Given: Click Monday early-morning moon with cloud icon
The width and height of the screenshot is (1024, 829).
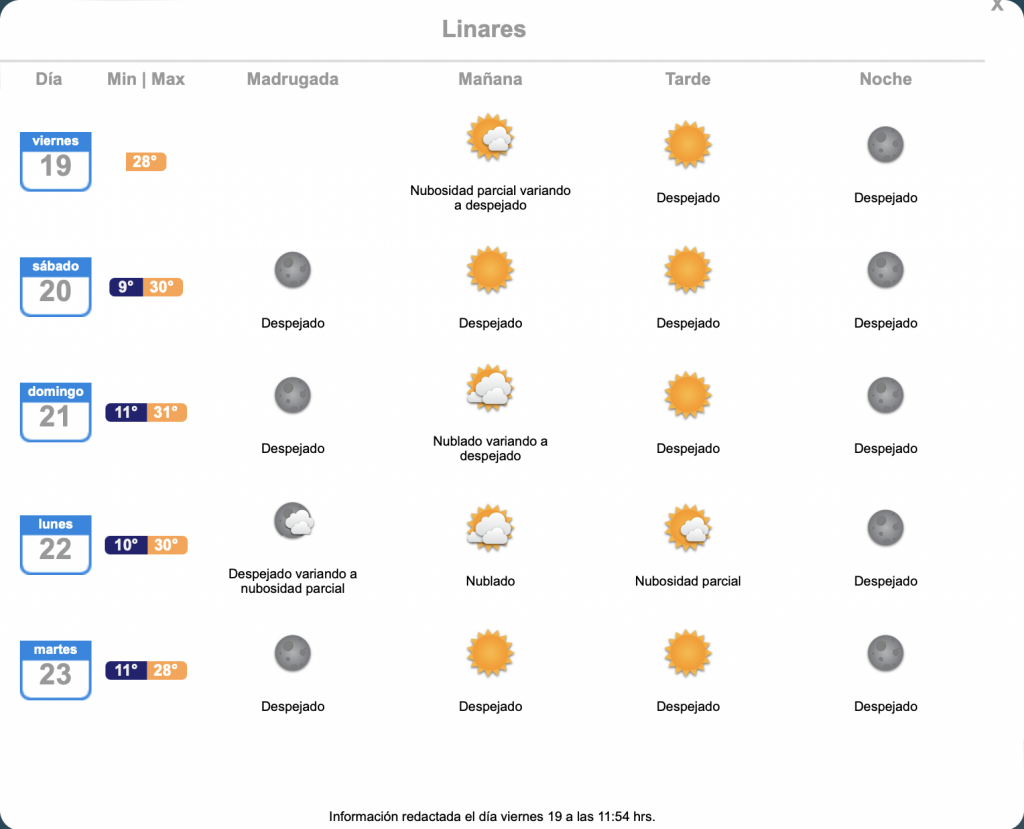Looking at the screenshot, I should tap(293, 521).
